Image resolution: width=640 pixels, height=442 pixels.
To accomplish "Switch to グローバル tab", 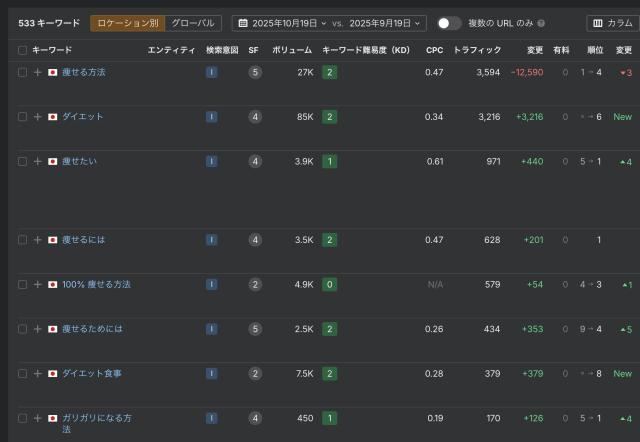I will [193, 23].
